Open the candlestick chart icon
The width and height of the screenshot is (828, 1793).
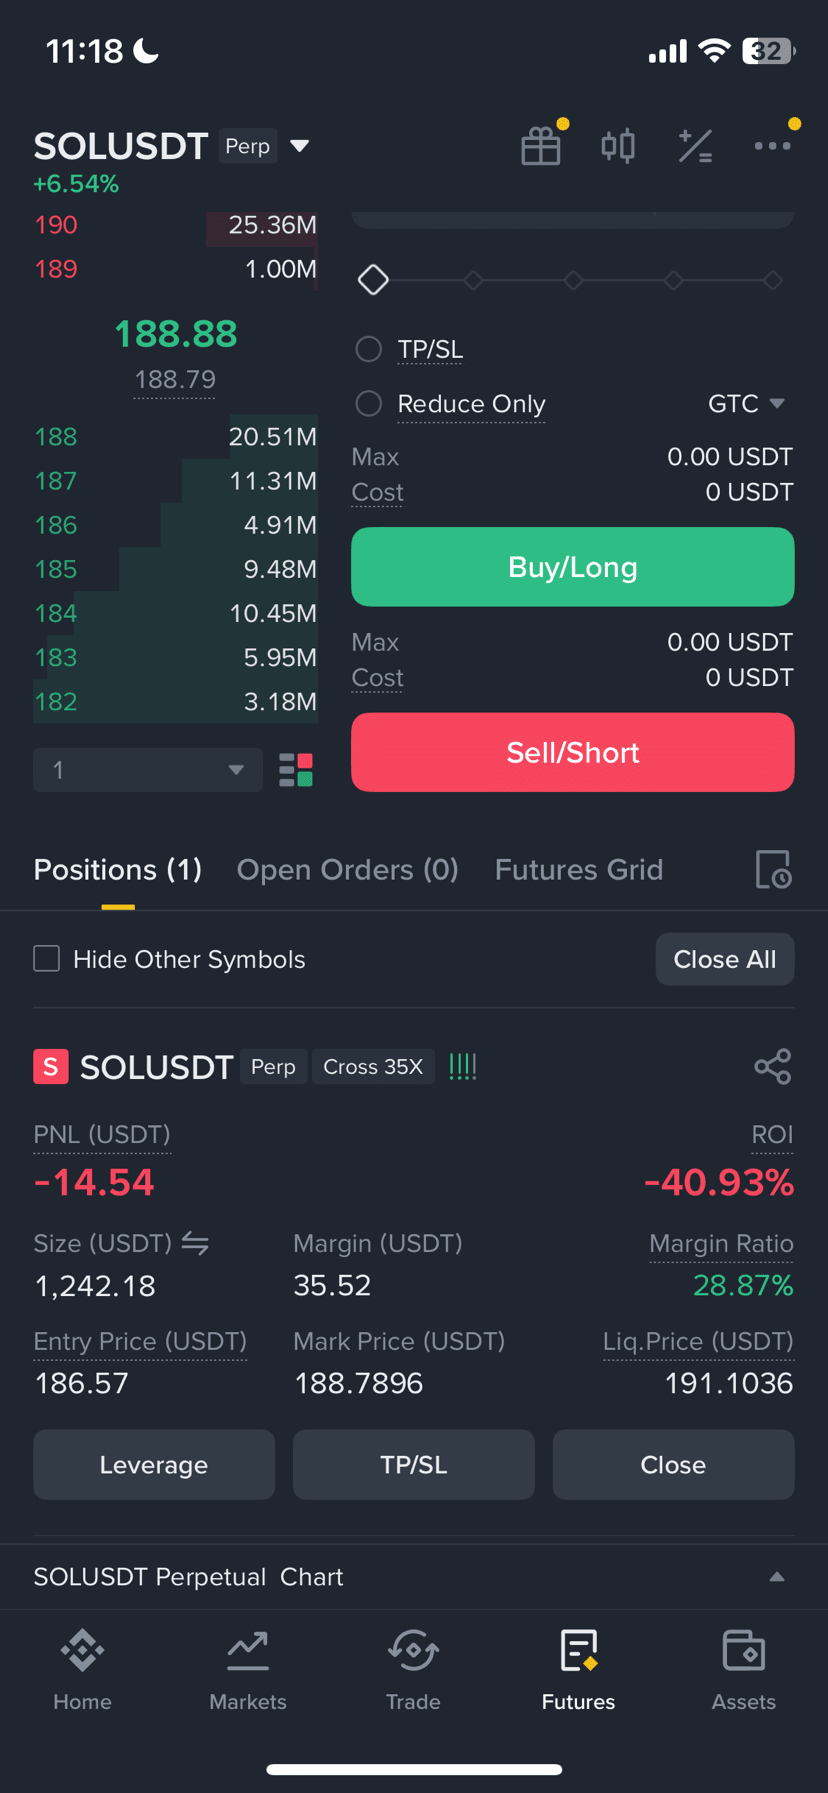(x=618, y=146)
